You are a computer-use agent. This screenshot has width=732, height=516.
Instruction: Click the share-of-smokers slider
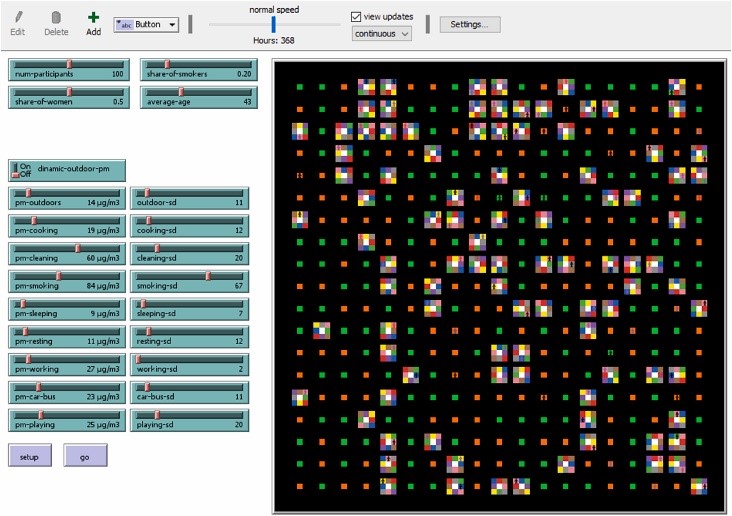tap(199, 69)
